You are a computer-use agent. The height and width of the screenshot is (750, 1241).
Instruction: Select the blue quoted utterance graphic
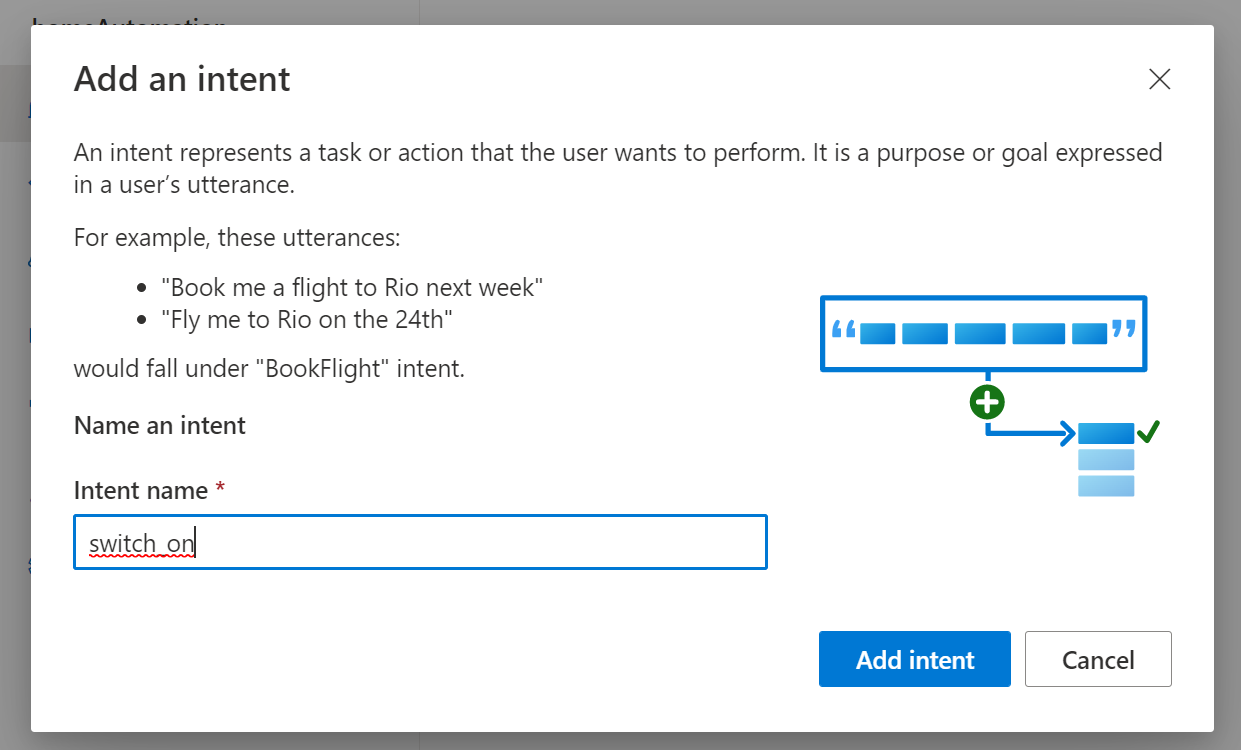click(983, 333)
